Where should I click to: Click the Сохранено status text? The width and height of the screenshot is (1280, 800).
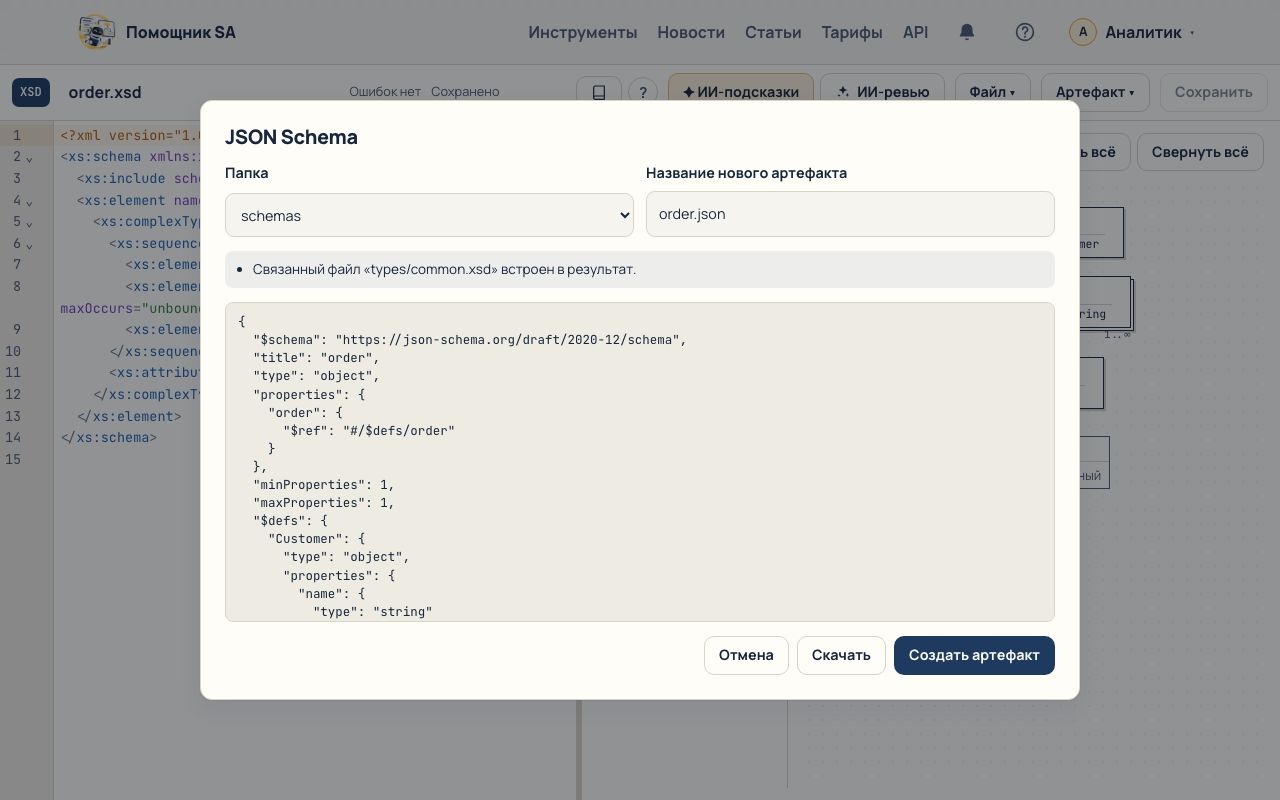pos(465,92)
